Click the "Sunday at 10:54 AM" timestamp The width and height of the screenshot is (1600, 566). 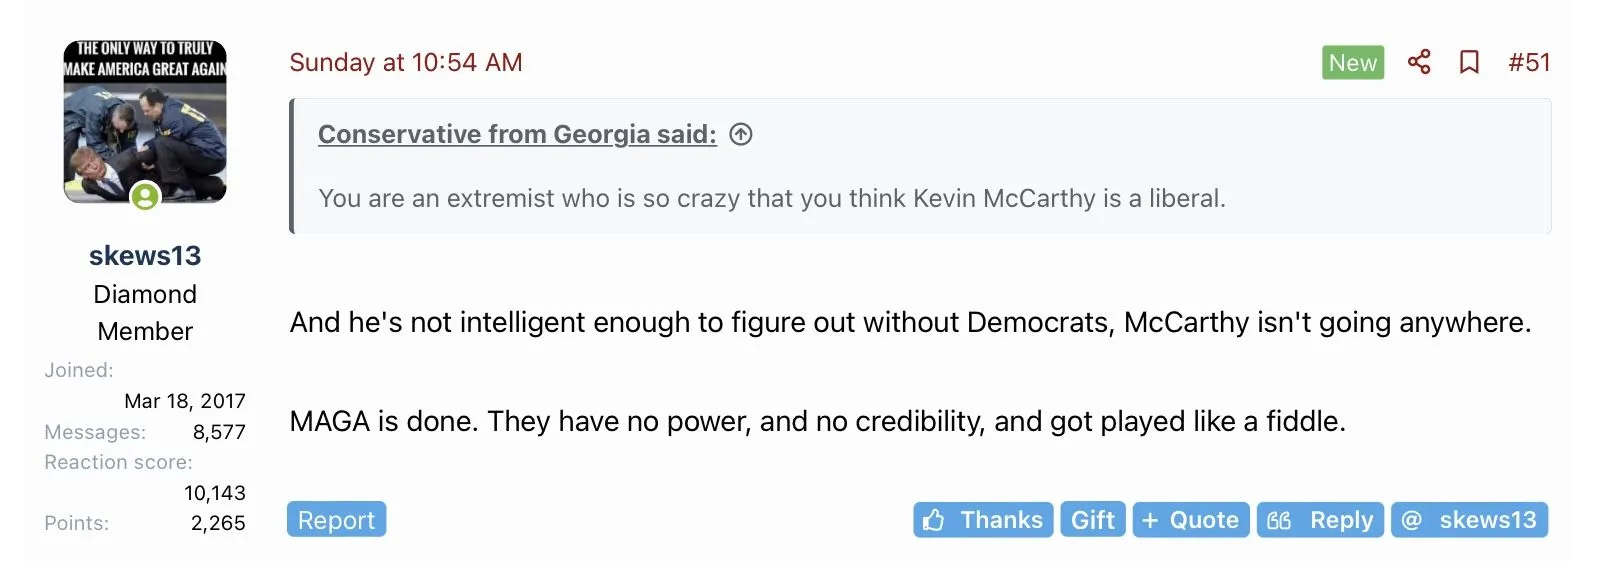406,62
